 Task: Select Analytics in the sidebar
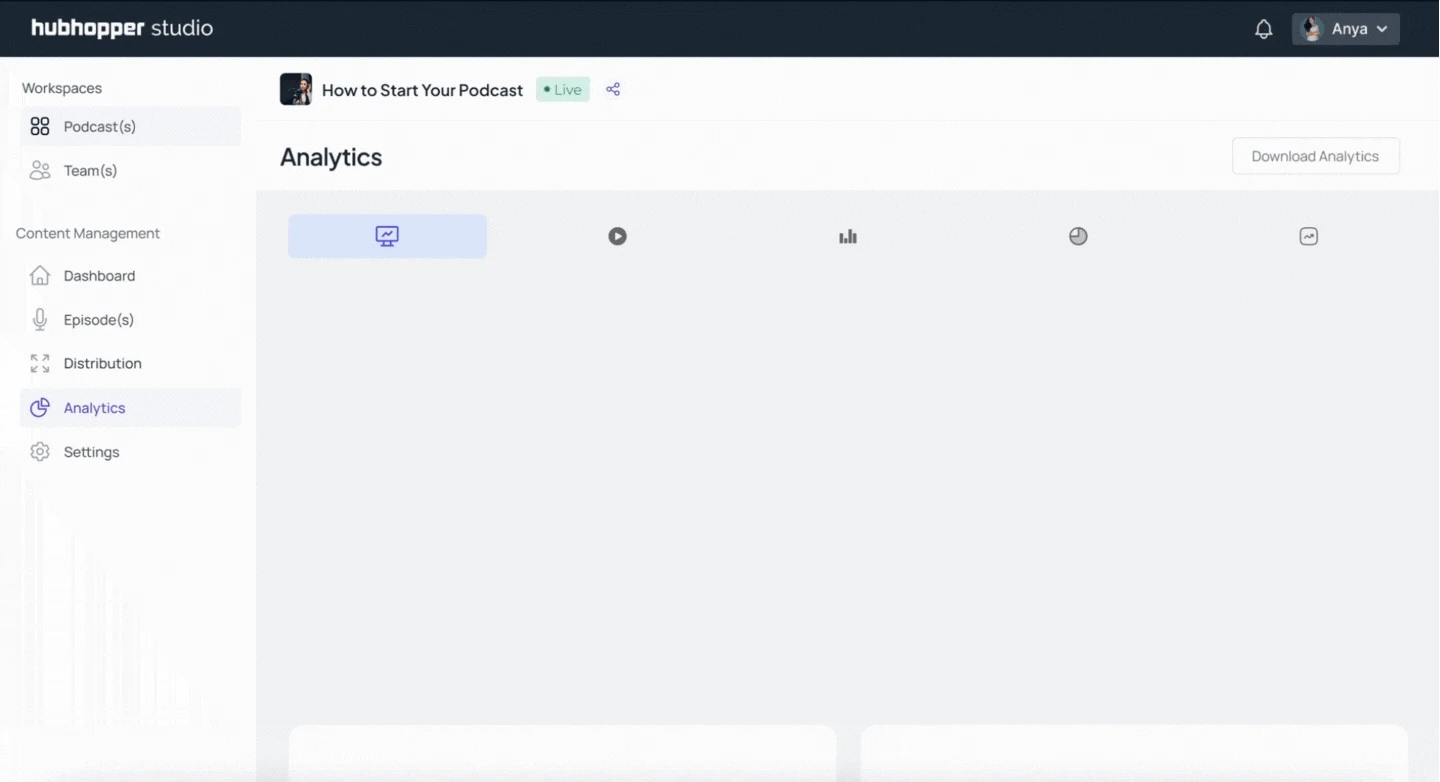[130, 408]
